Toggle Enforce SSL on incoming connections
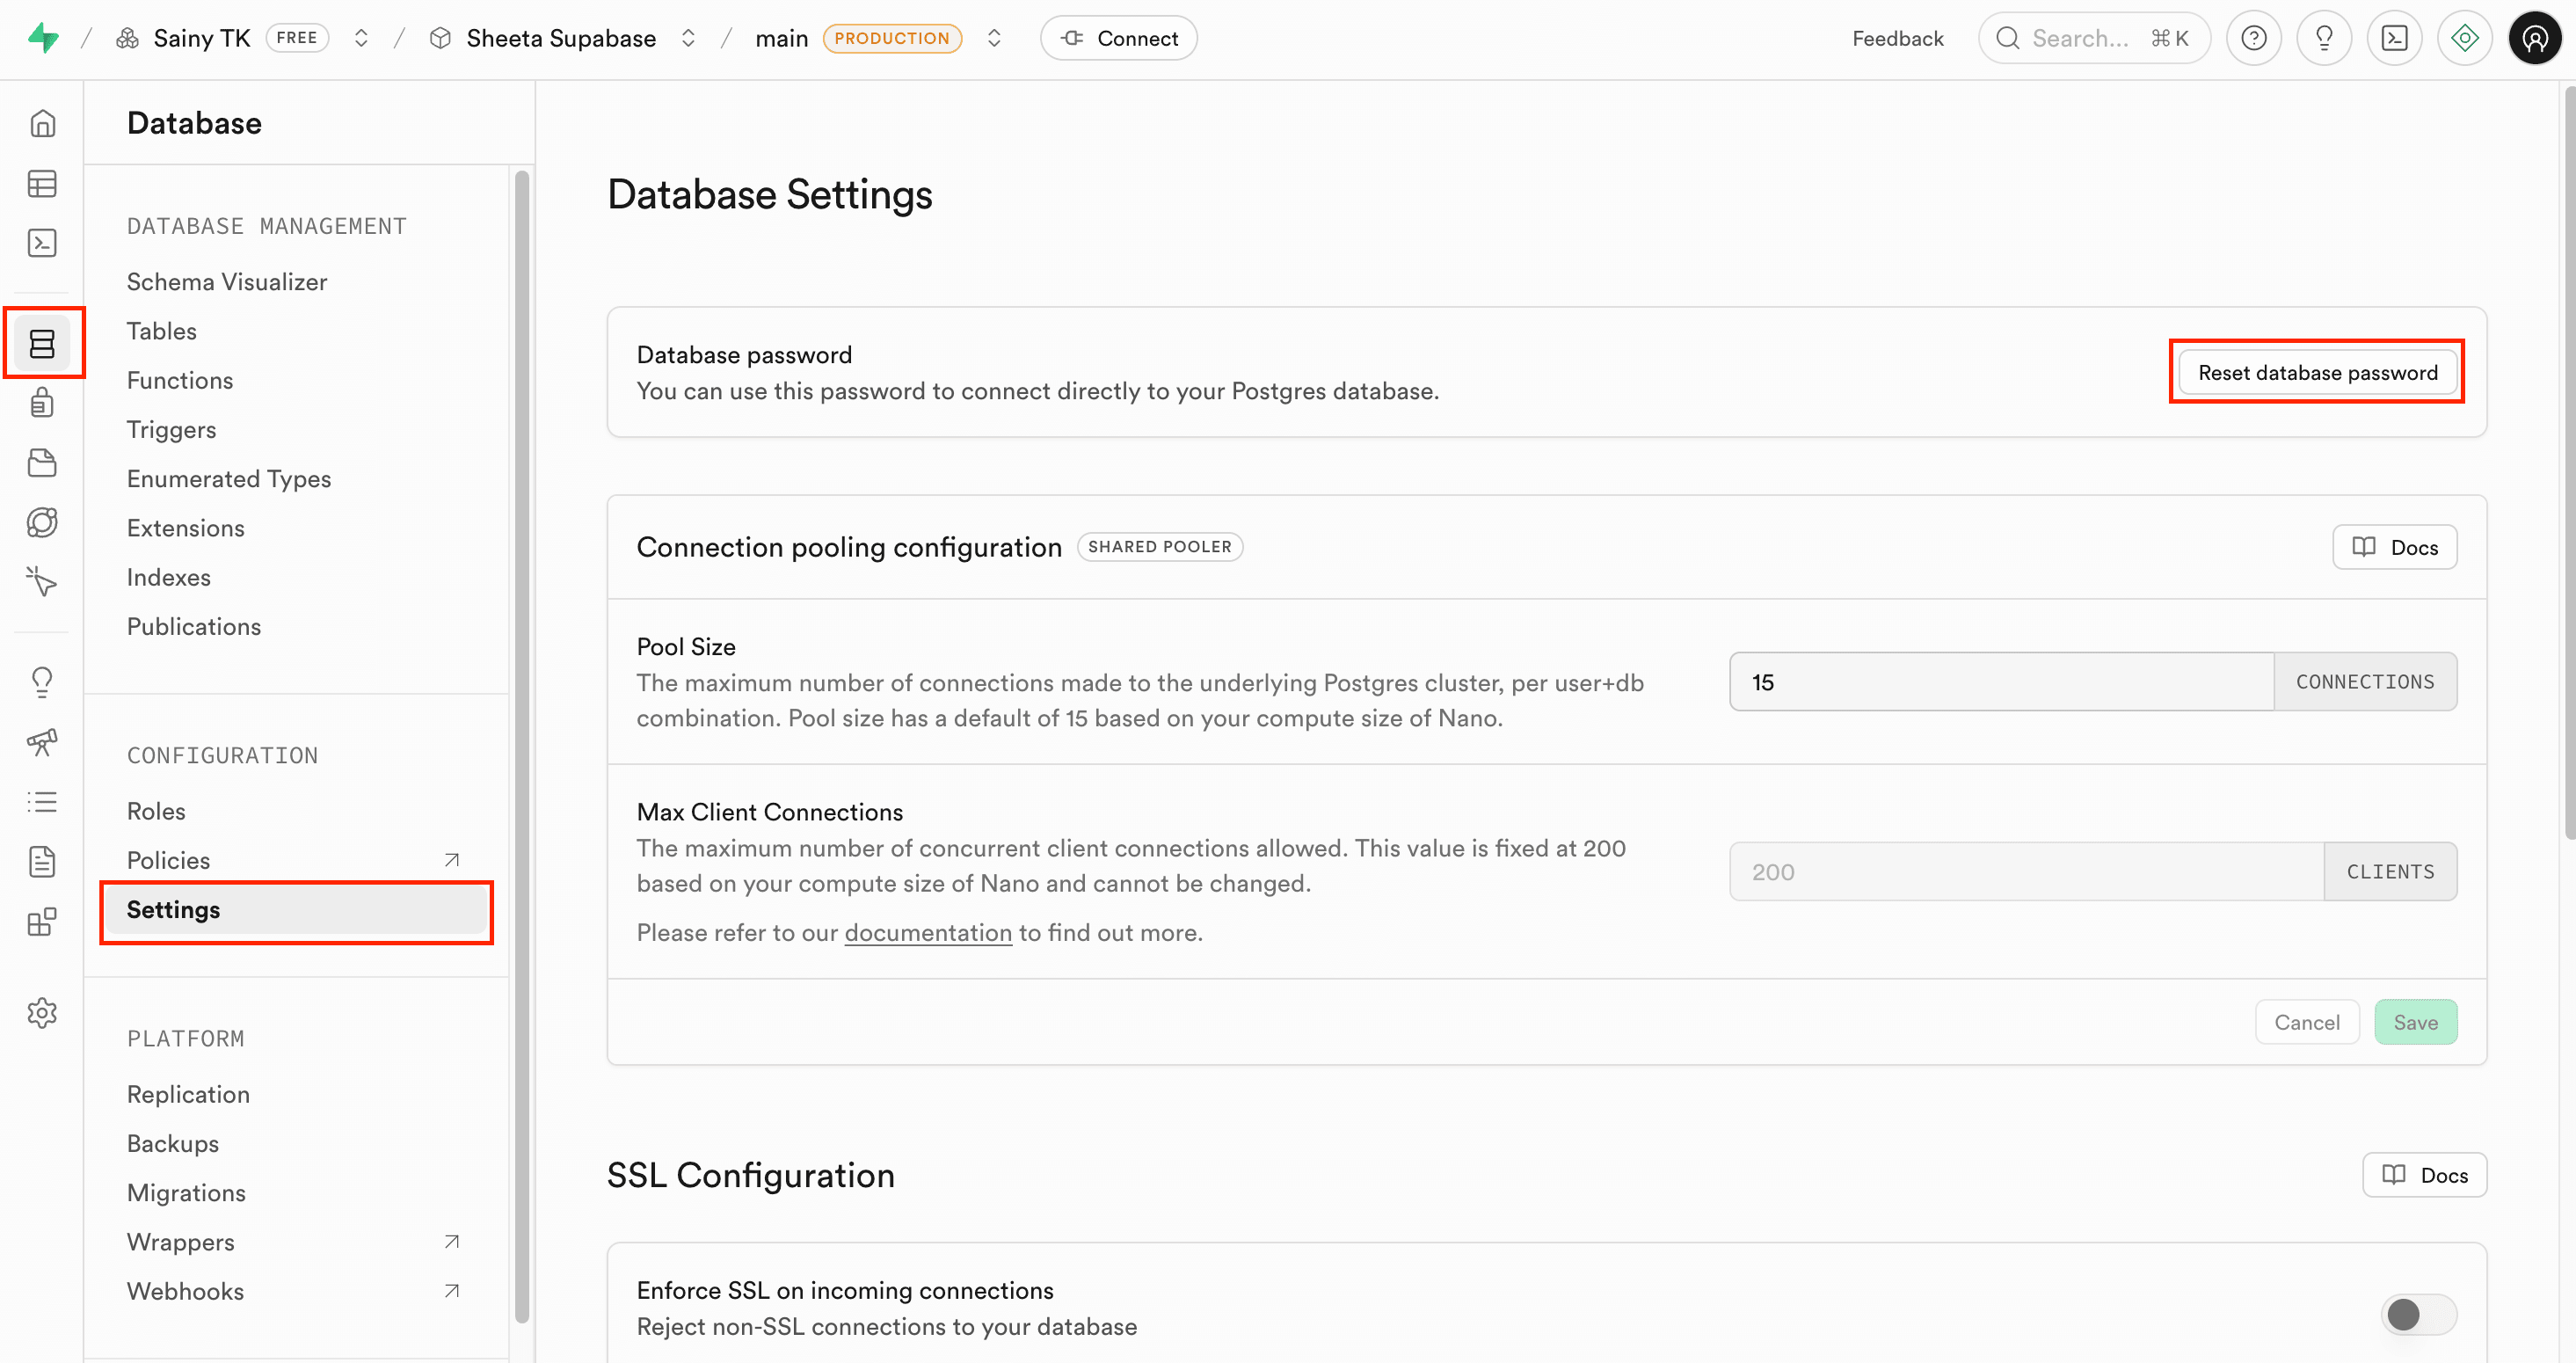The width and height of the screenshot is (2576, 1363). [2418, 1315]
